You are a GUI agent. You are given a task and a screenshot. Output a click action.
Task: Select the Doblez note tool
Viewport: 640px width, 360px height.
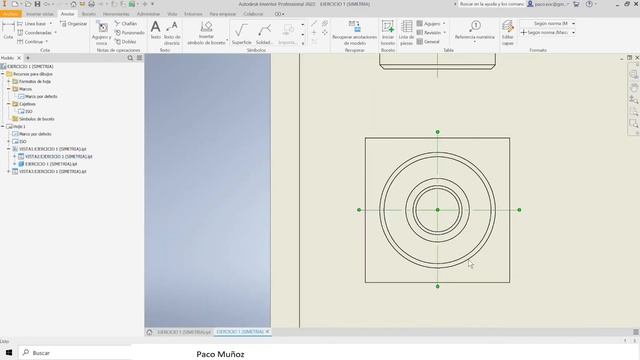[125, 42]
